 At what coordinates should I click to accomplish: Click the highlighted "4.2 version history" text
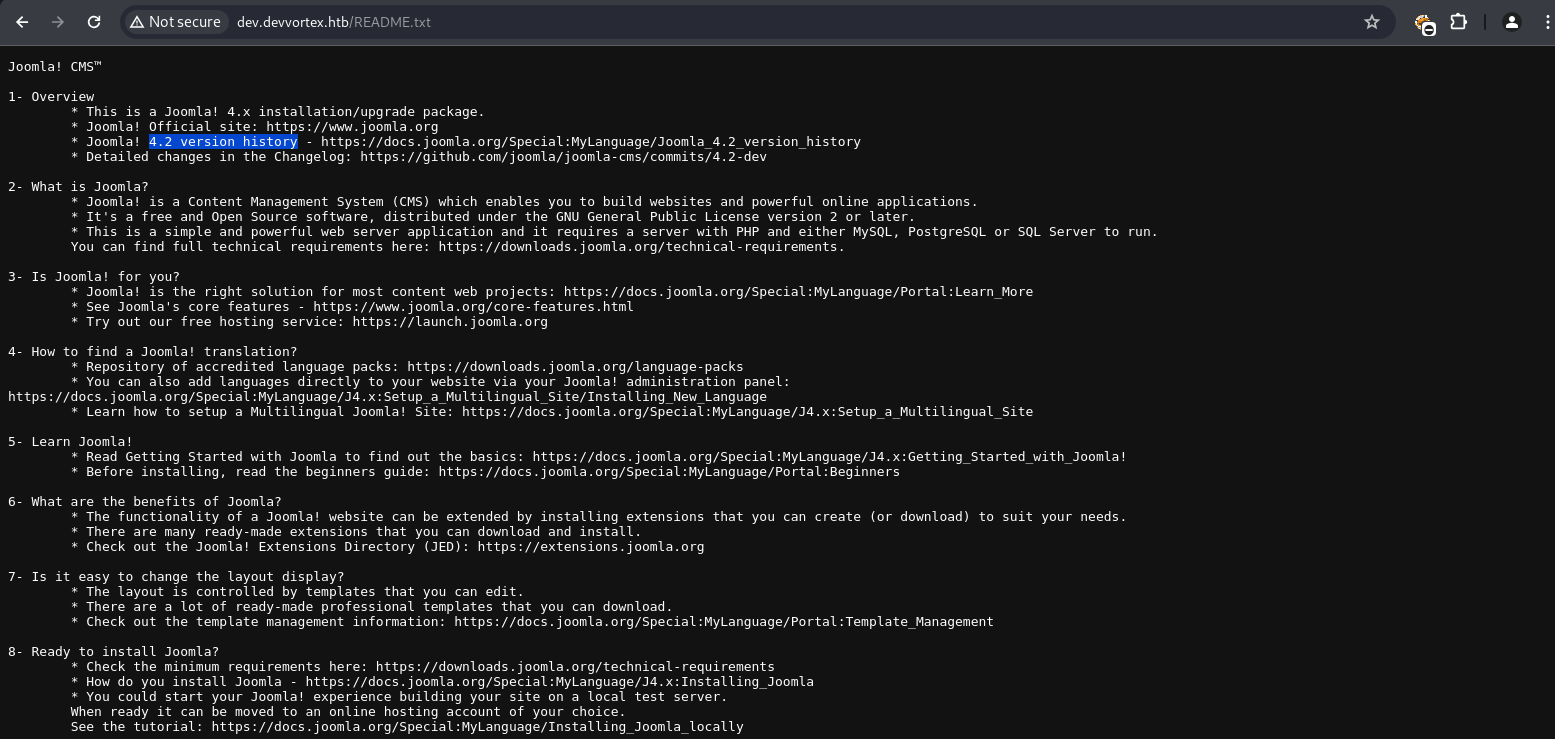pos(223,142)
